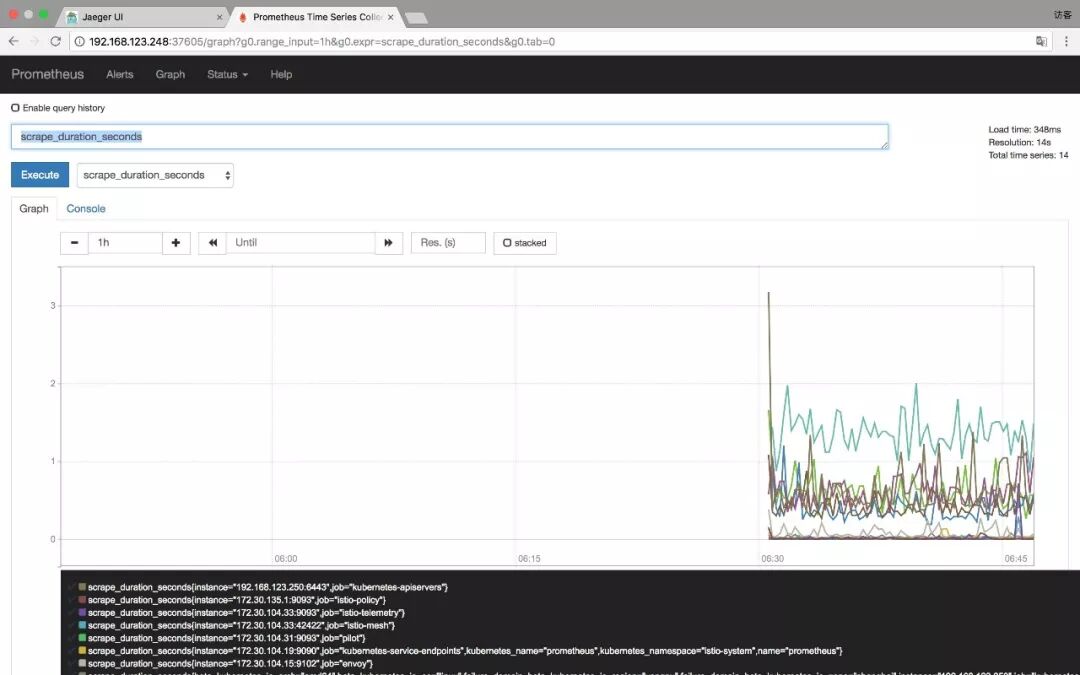The height and width of the screenshot is (675, 1080).
Task: Toggle the istio-policy series color swatch
Action: pos(82,600)
